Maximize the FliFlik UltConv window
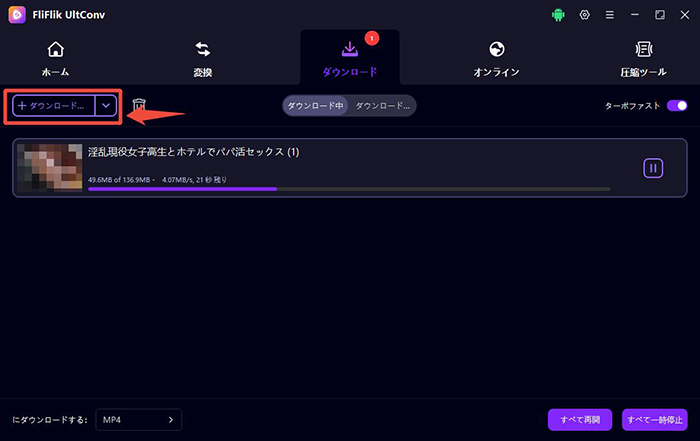This screenshot has width=700, height=441. 659,15
